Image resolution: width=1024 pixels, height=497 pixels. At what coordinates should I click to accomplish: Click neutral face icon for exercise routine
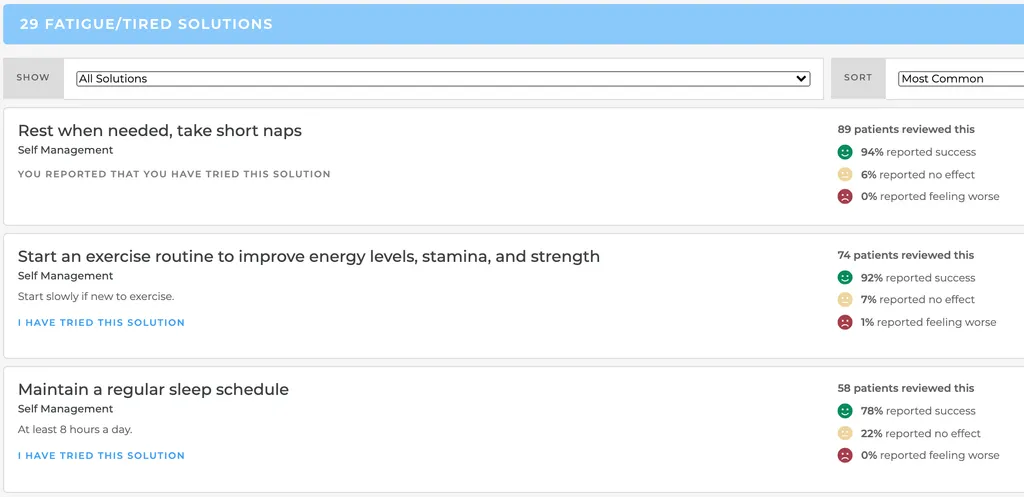coord(845,300)
